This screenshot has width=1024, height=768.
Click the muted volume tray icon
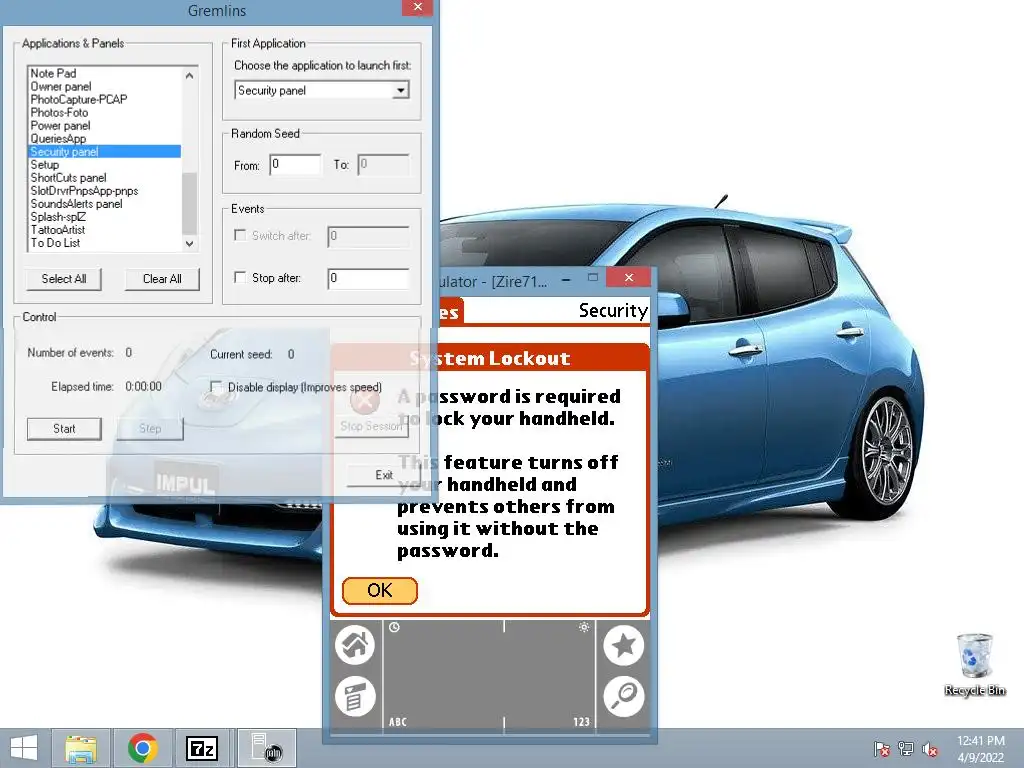pyautogui.click(x=931, y=749)
